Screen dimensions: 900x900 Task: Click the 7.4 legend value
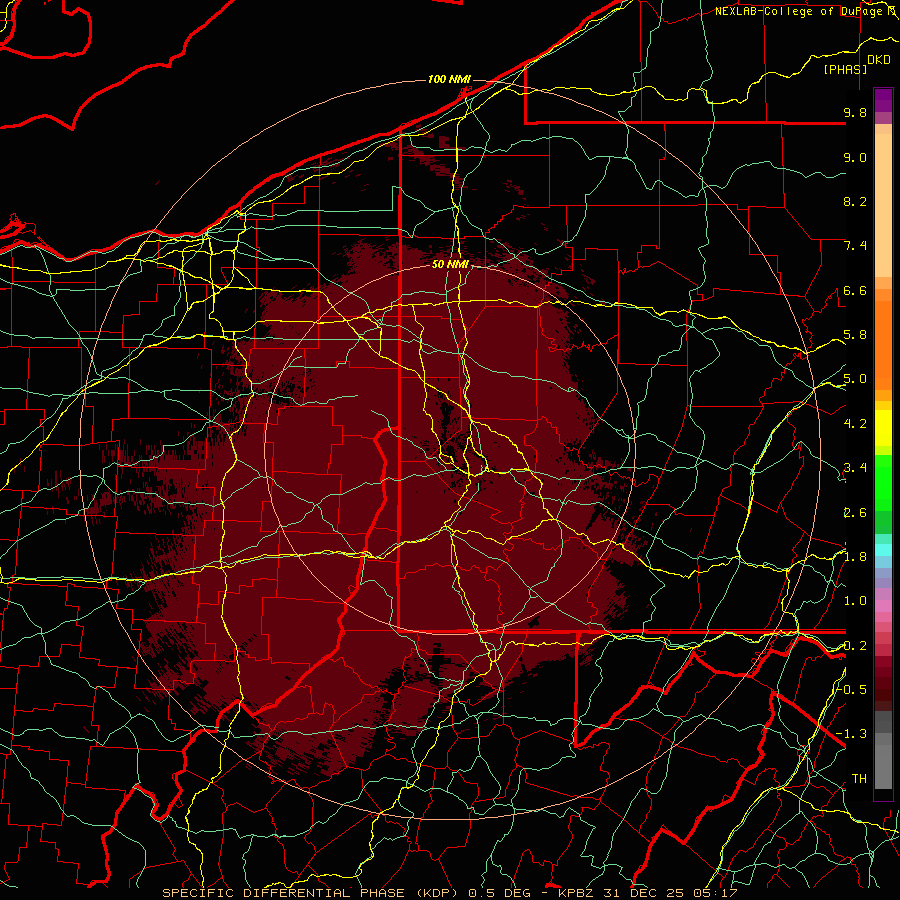click(855, 246)
